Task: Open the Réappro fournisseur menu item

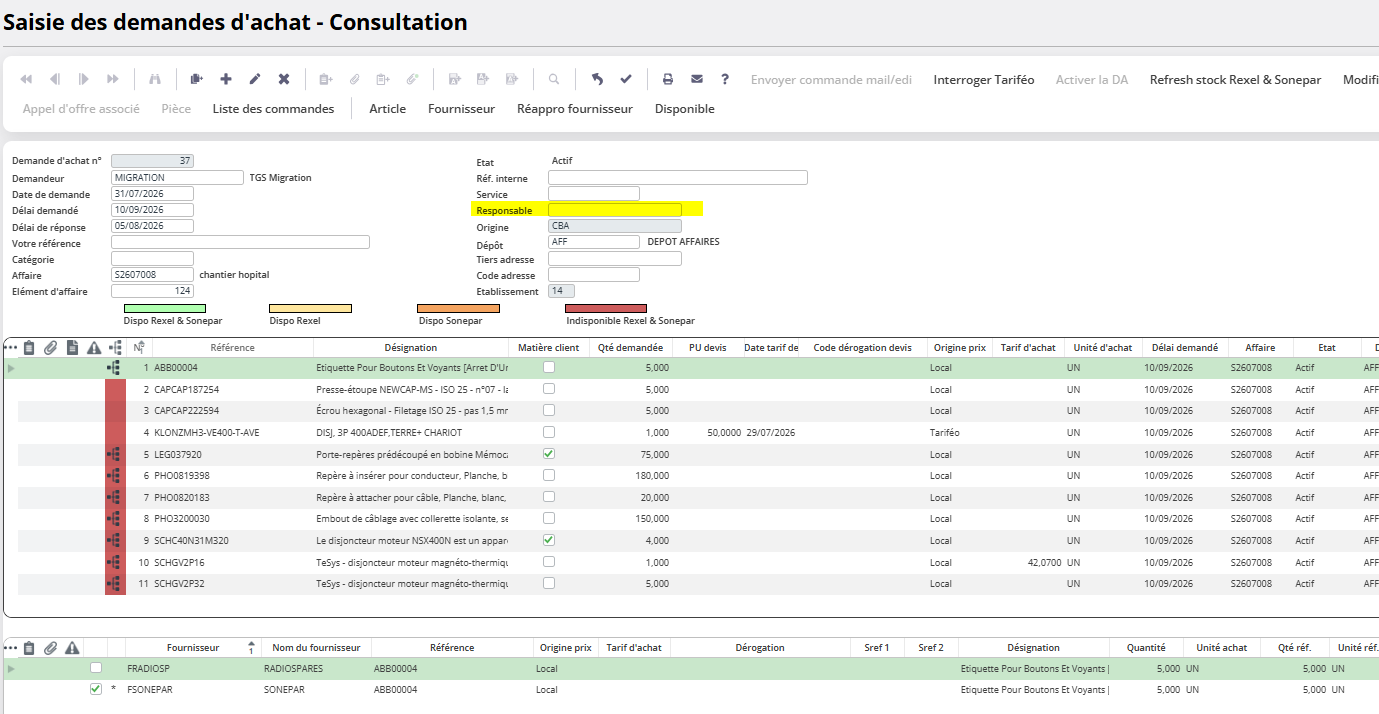Action: [575, 108]
